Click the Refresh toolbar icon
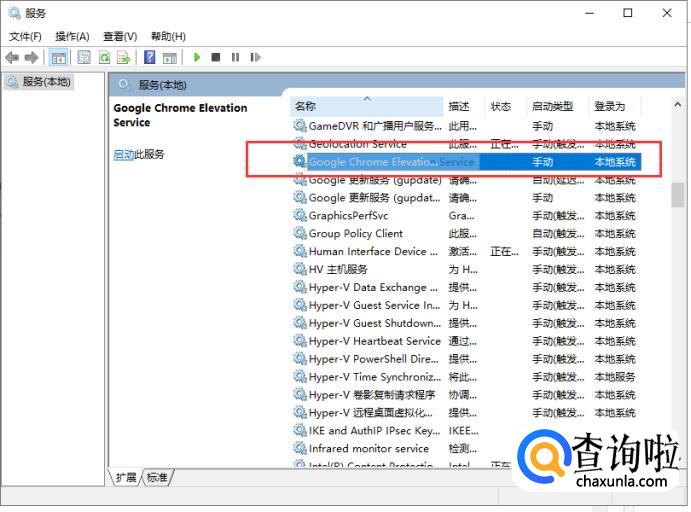 104,57
